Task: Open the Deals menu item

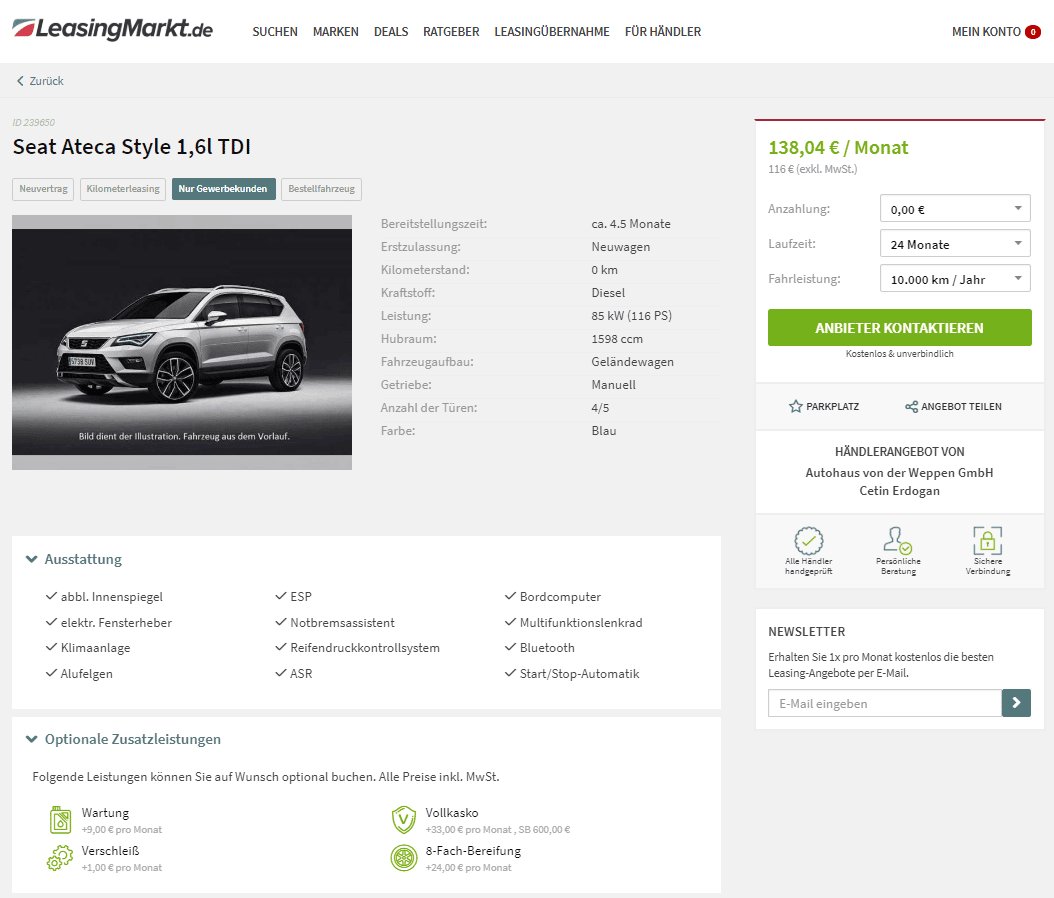Action: 391,32
